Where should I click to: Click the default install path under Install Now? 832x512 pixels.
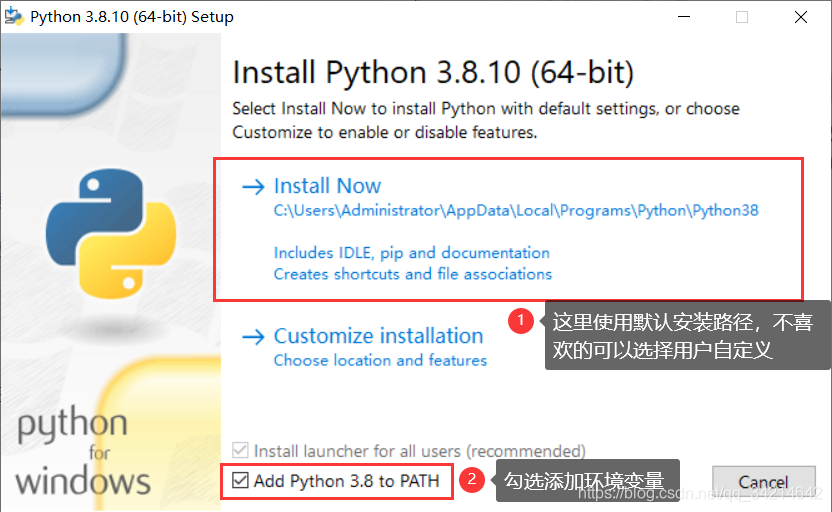[x=516, y=211]
